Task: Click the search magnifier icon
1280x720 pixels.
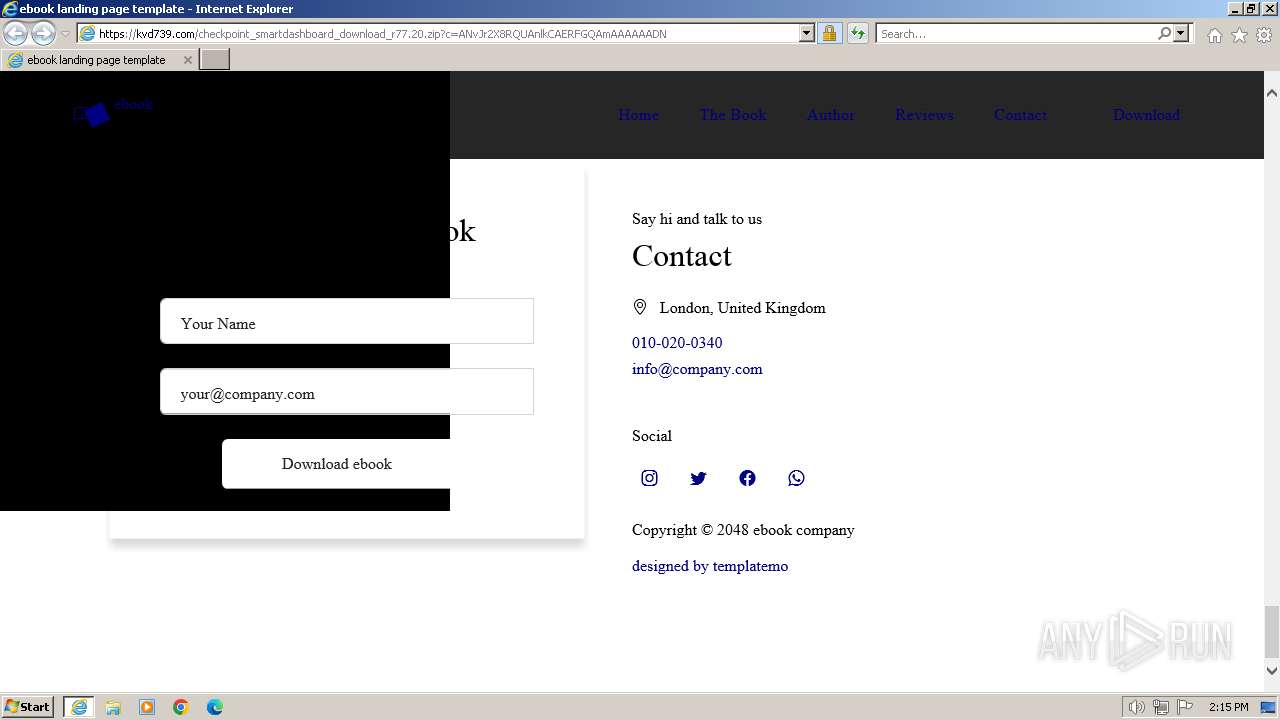Action: 1164,33
